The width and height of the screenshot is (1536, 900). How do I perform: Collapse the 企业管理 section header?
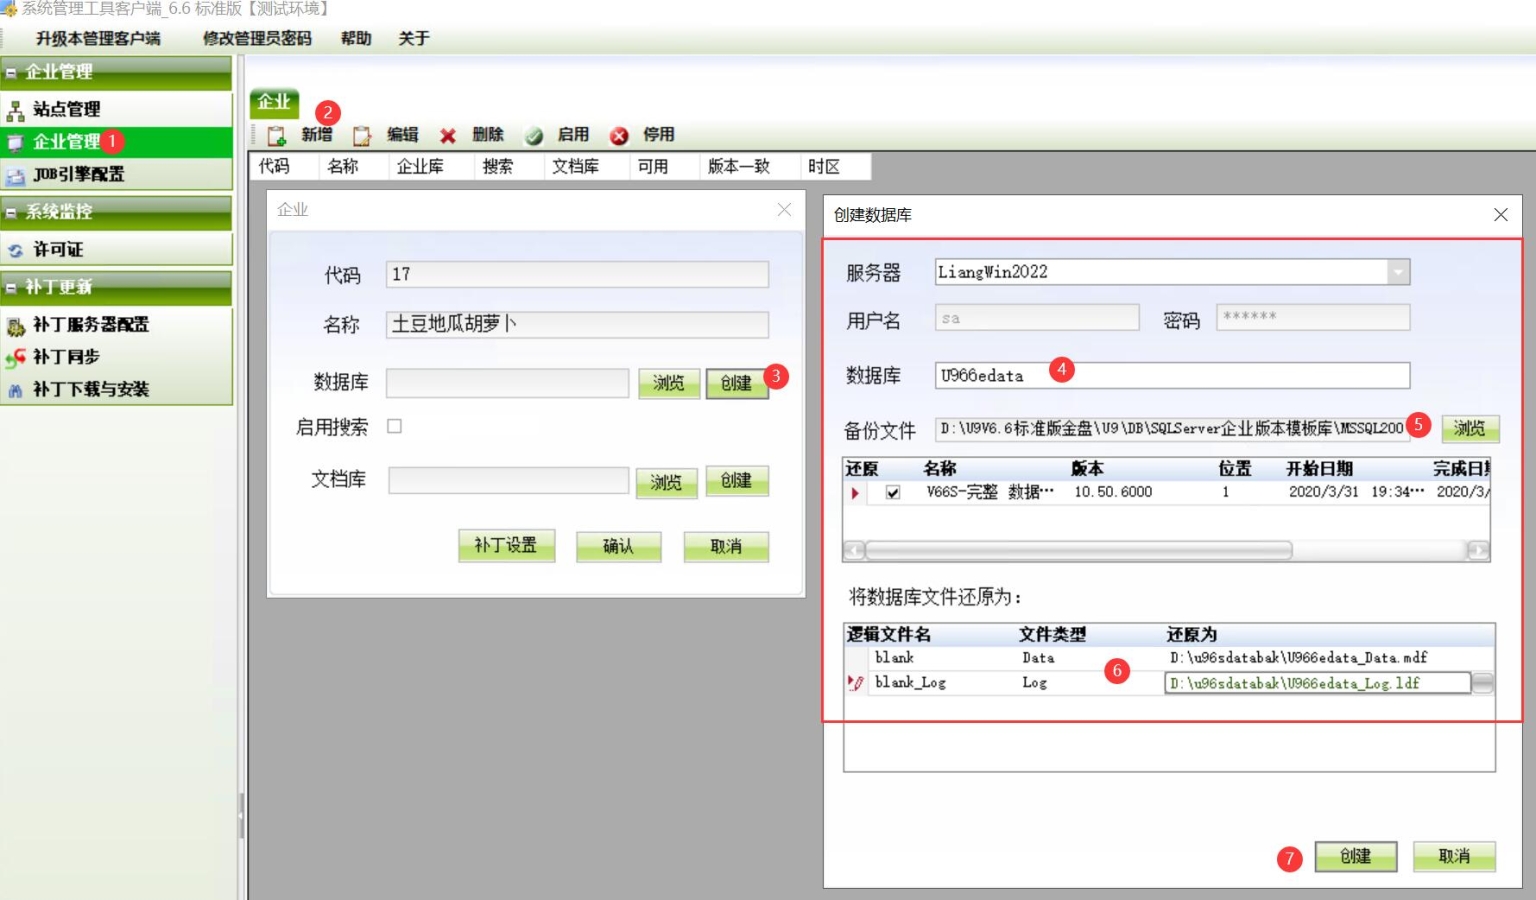(x=60, y=72)
